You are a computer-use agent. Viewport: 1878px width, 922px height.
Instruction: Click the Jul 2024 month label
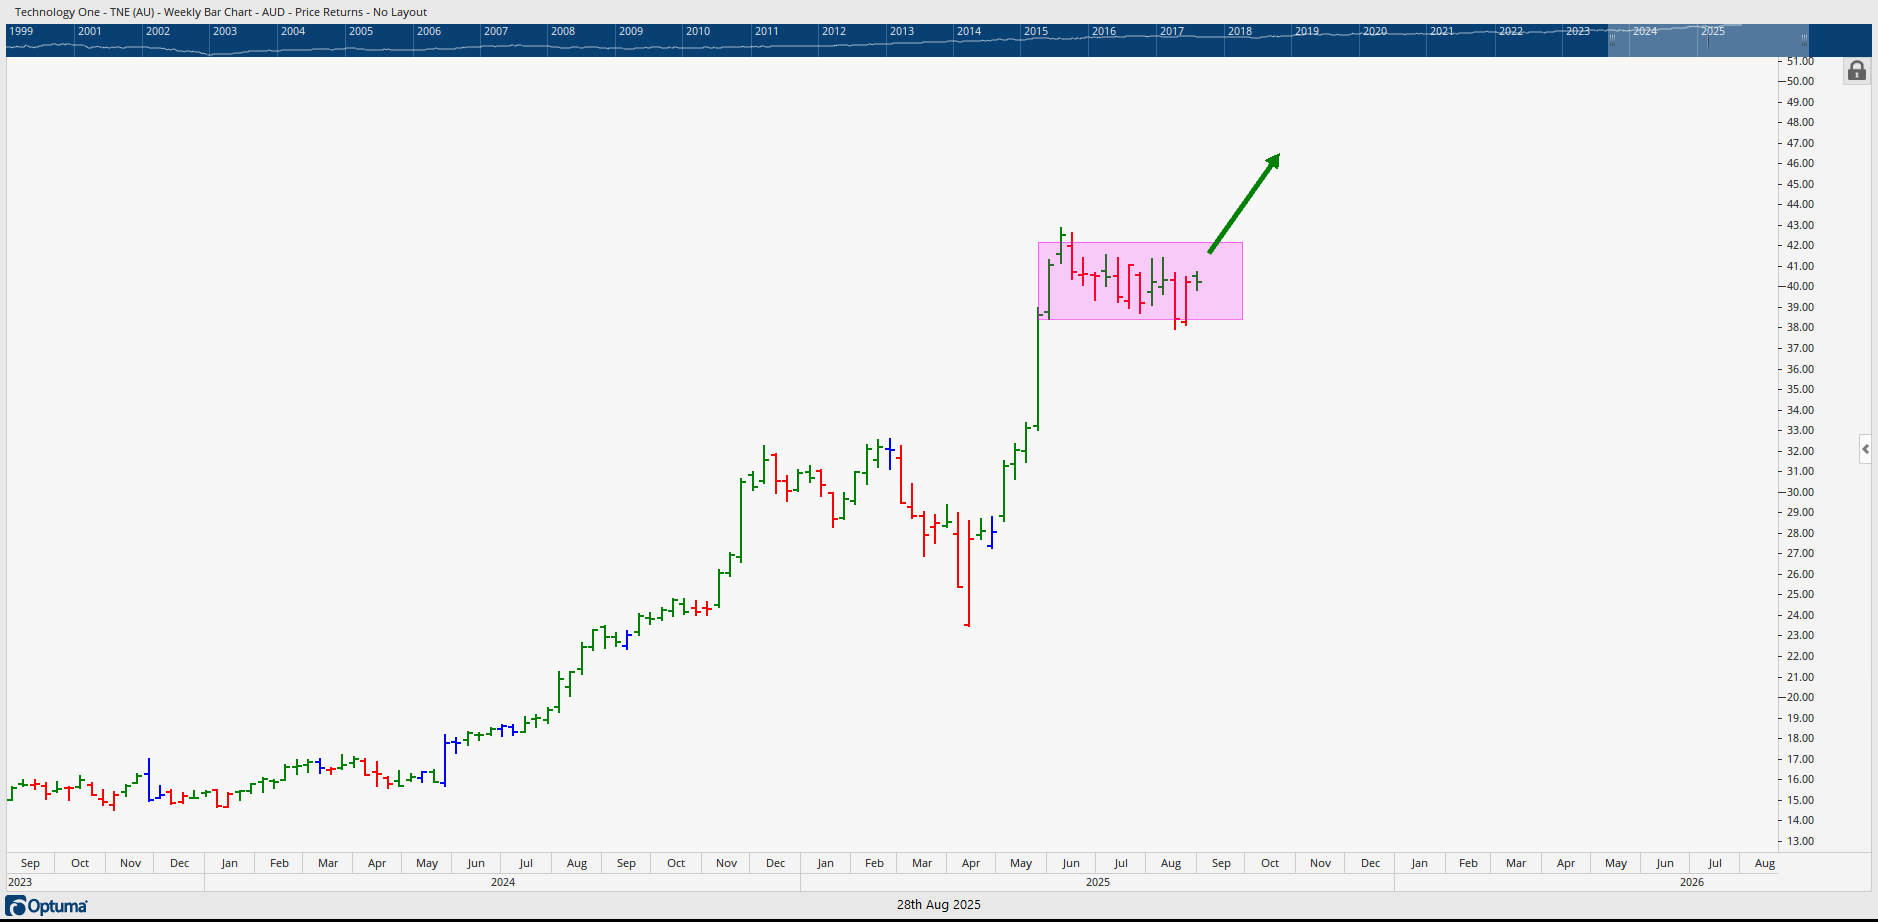coord(526,863)
